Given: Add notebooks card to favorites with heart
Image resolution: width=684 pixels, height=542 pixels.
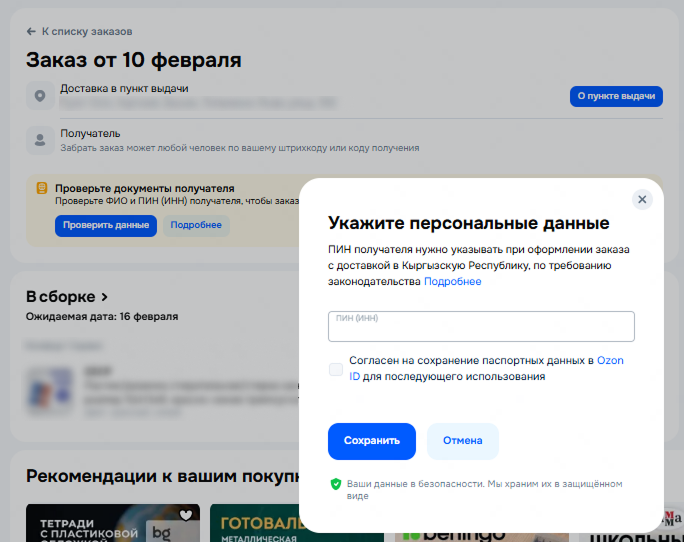Looking at the screenshot, I should [x=186, y=516].
